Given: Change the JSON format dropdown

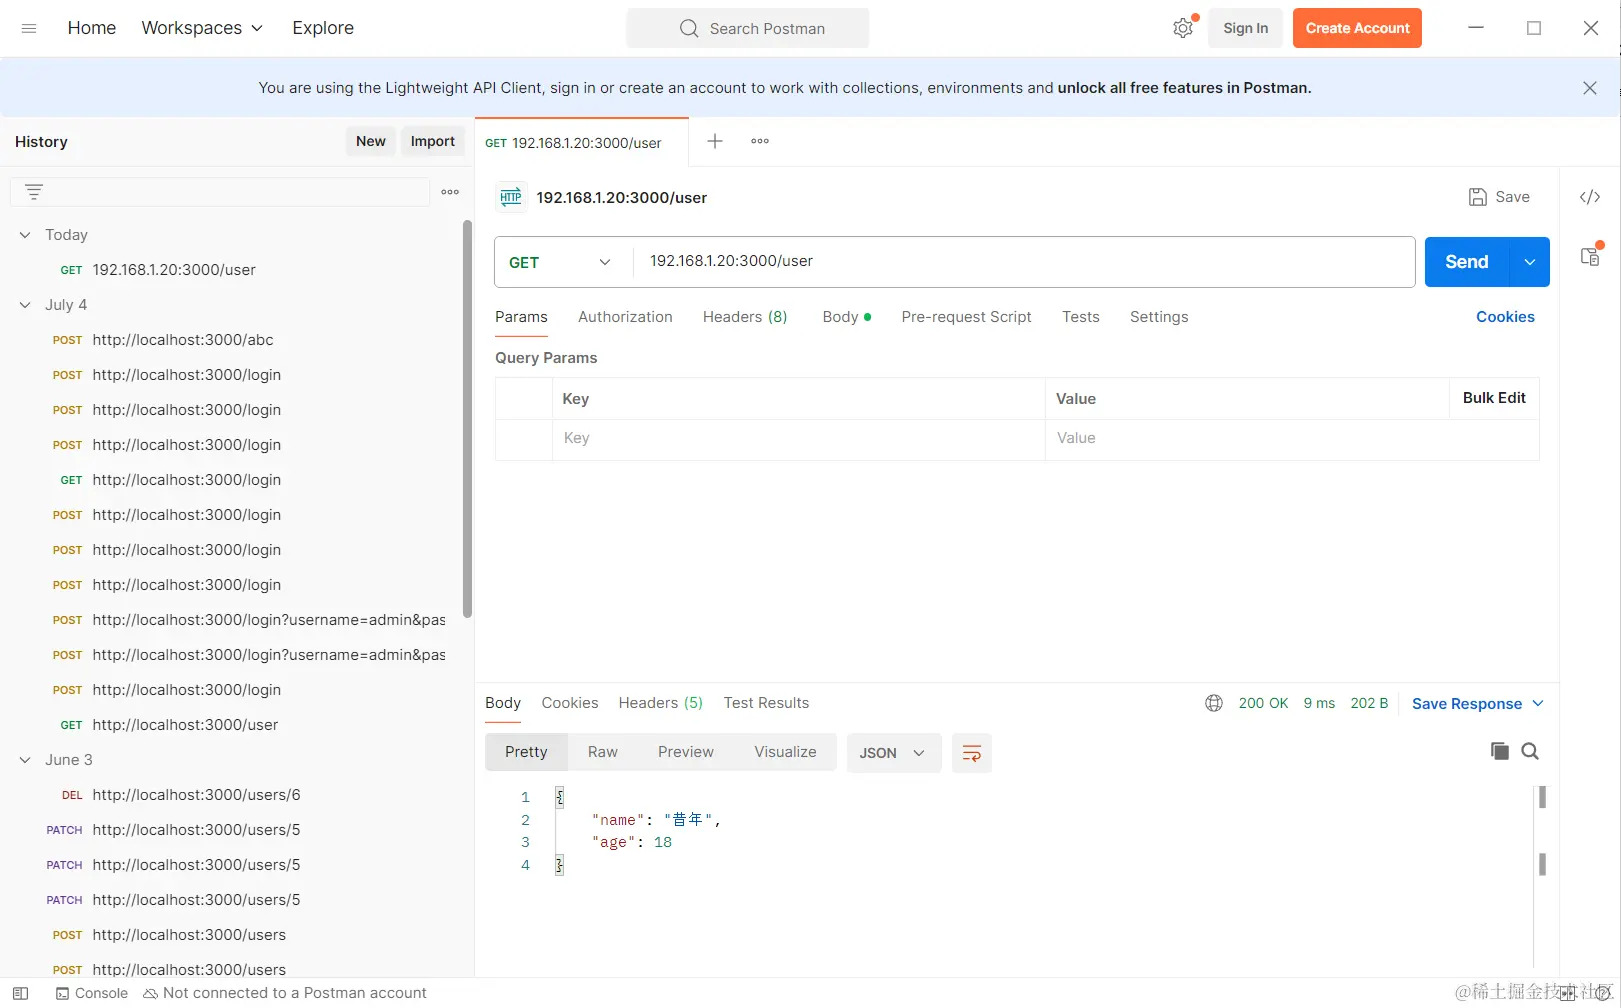Looking at the screenshot, I should [893, 753].
